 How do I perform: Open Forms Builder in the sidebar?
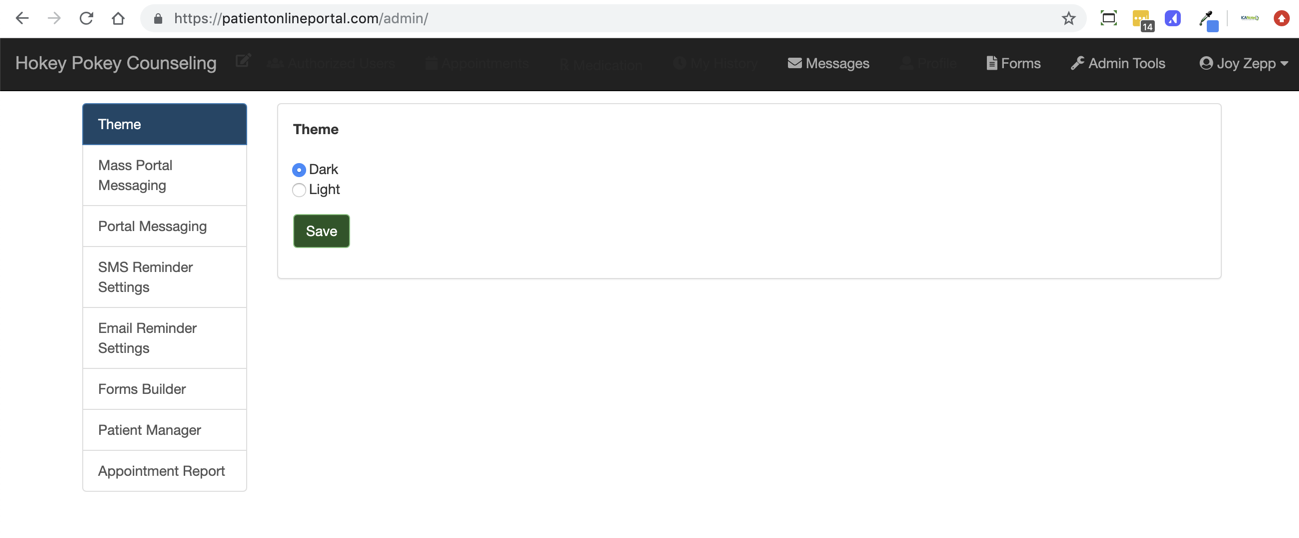(164, 389)
